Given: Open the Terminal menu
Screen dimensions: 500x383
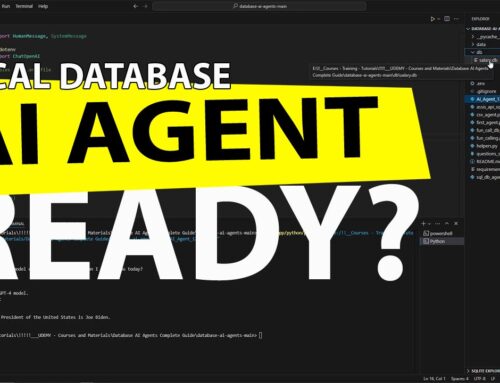Looking at the screenshot, I should point(24,6).
